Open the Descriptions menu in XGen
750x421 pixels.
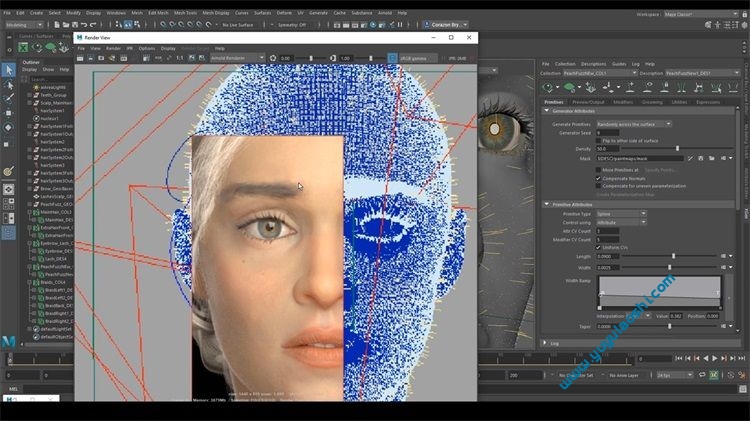click(593, 64)
